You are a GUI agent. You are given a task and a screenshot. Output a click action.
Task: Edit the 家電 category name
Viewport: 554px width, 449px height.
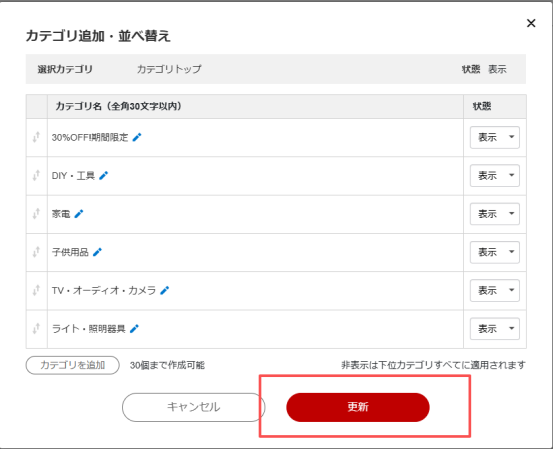tap(79, 214)
